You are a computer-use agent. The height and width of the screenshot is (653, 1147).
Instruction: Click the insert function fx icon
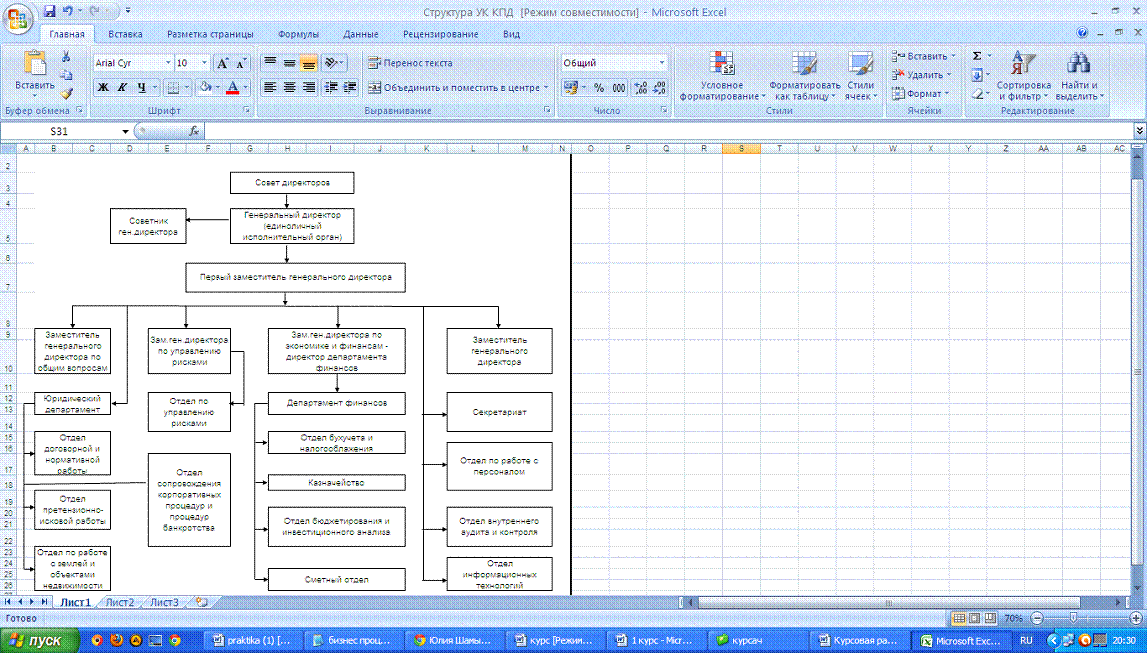click(194, 131)
